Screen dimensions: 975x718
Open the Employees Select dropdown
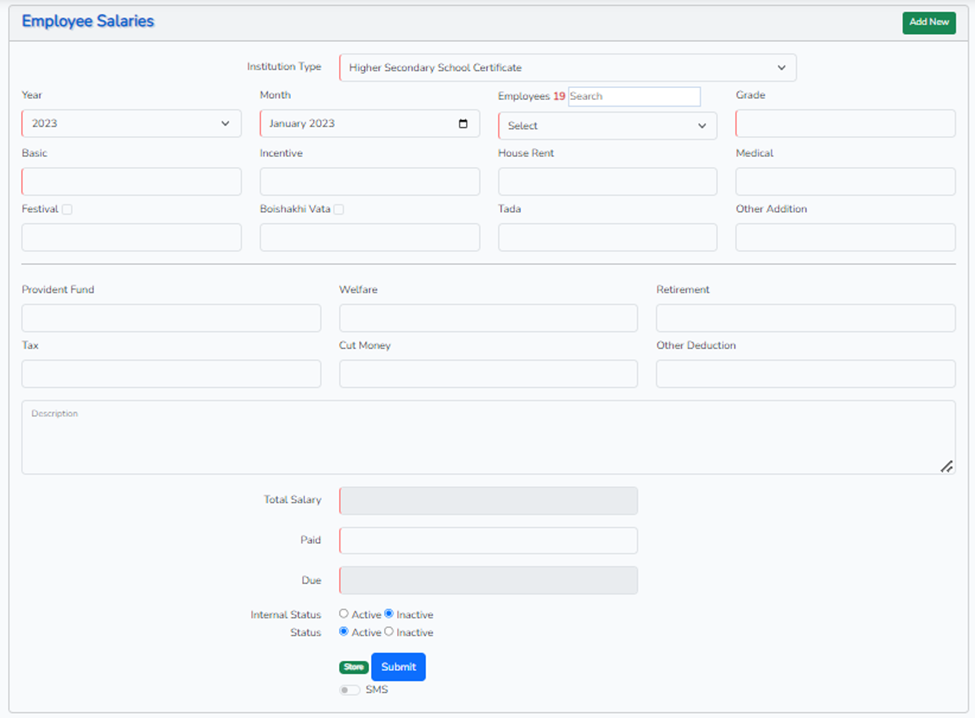[608, 126]
